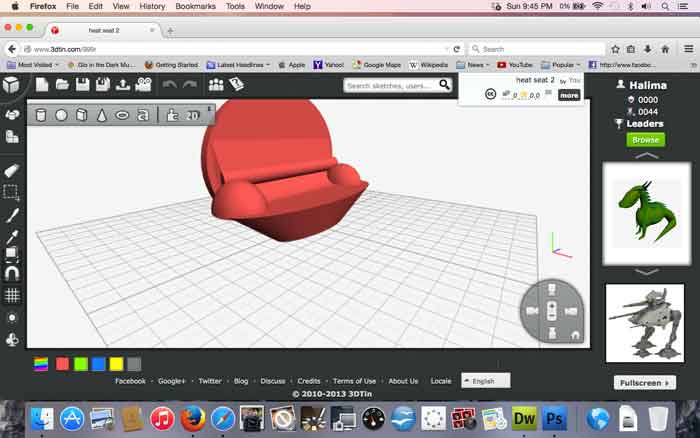
Task: Expand the Most Visited bookmarks folder
Action: click(33, 65)
